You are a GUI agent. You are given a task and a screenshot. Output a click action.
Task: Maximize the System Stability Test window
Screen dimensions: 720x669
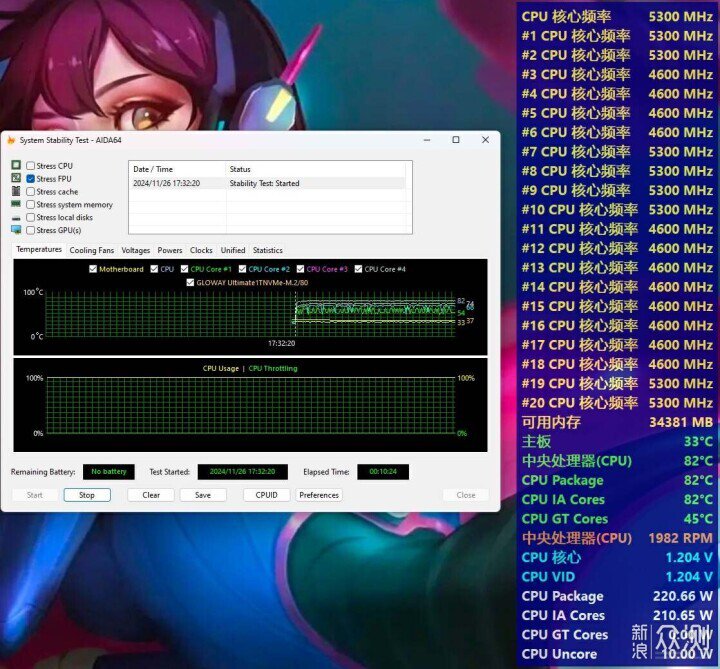(456, 140)
